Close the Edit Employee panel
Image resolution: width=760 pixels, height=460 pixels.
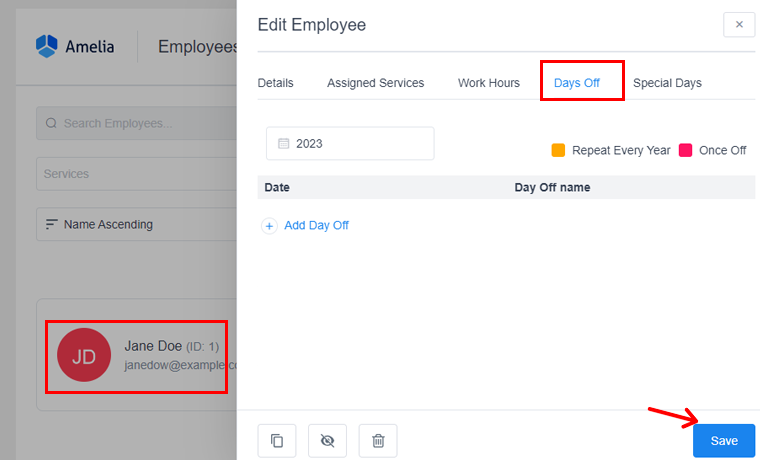tap(739, 24)
